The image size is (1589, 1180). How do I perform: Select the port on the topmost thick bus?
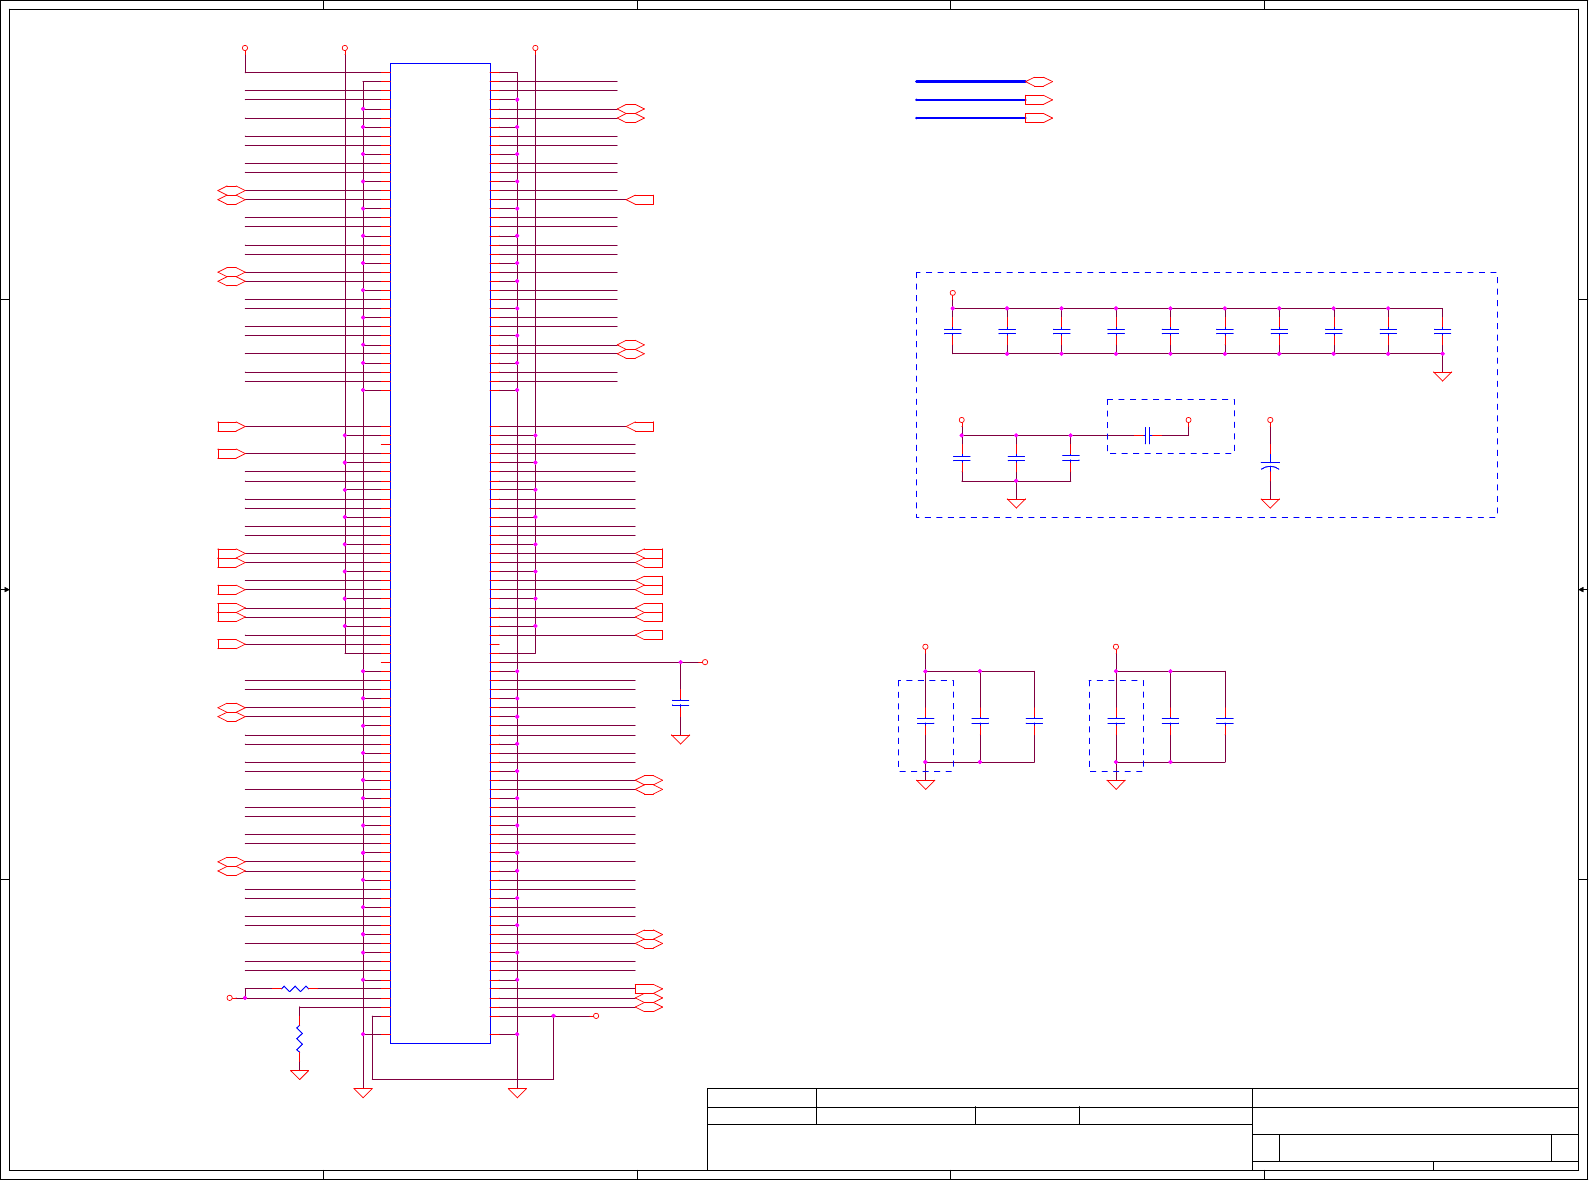coord(1039,82)
